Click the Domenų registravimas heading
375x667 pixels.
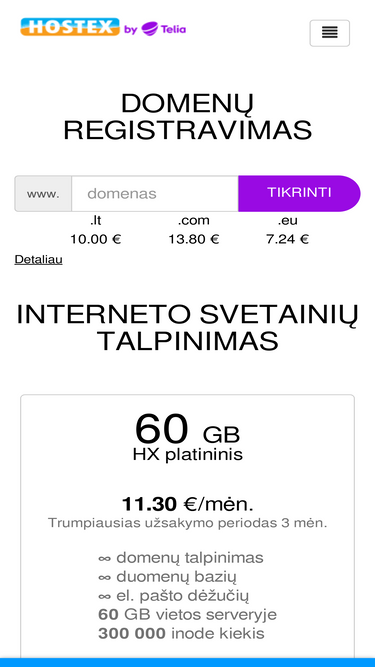(x=188, y=117)
